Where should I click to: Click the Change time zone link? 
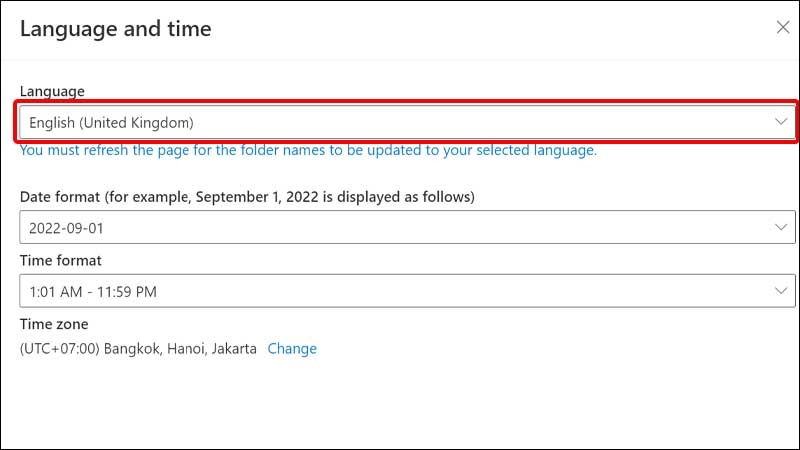click(292, 348)
